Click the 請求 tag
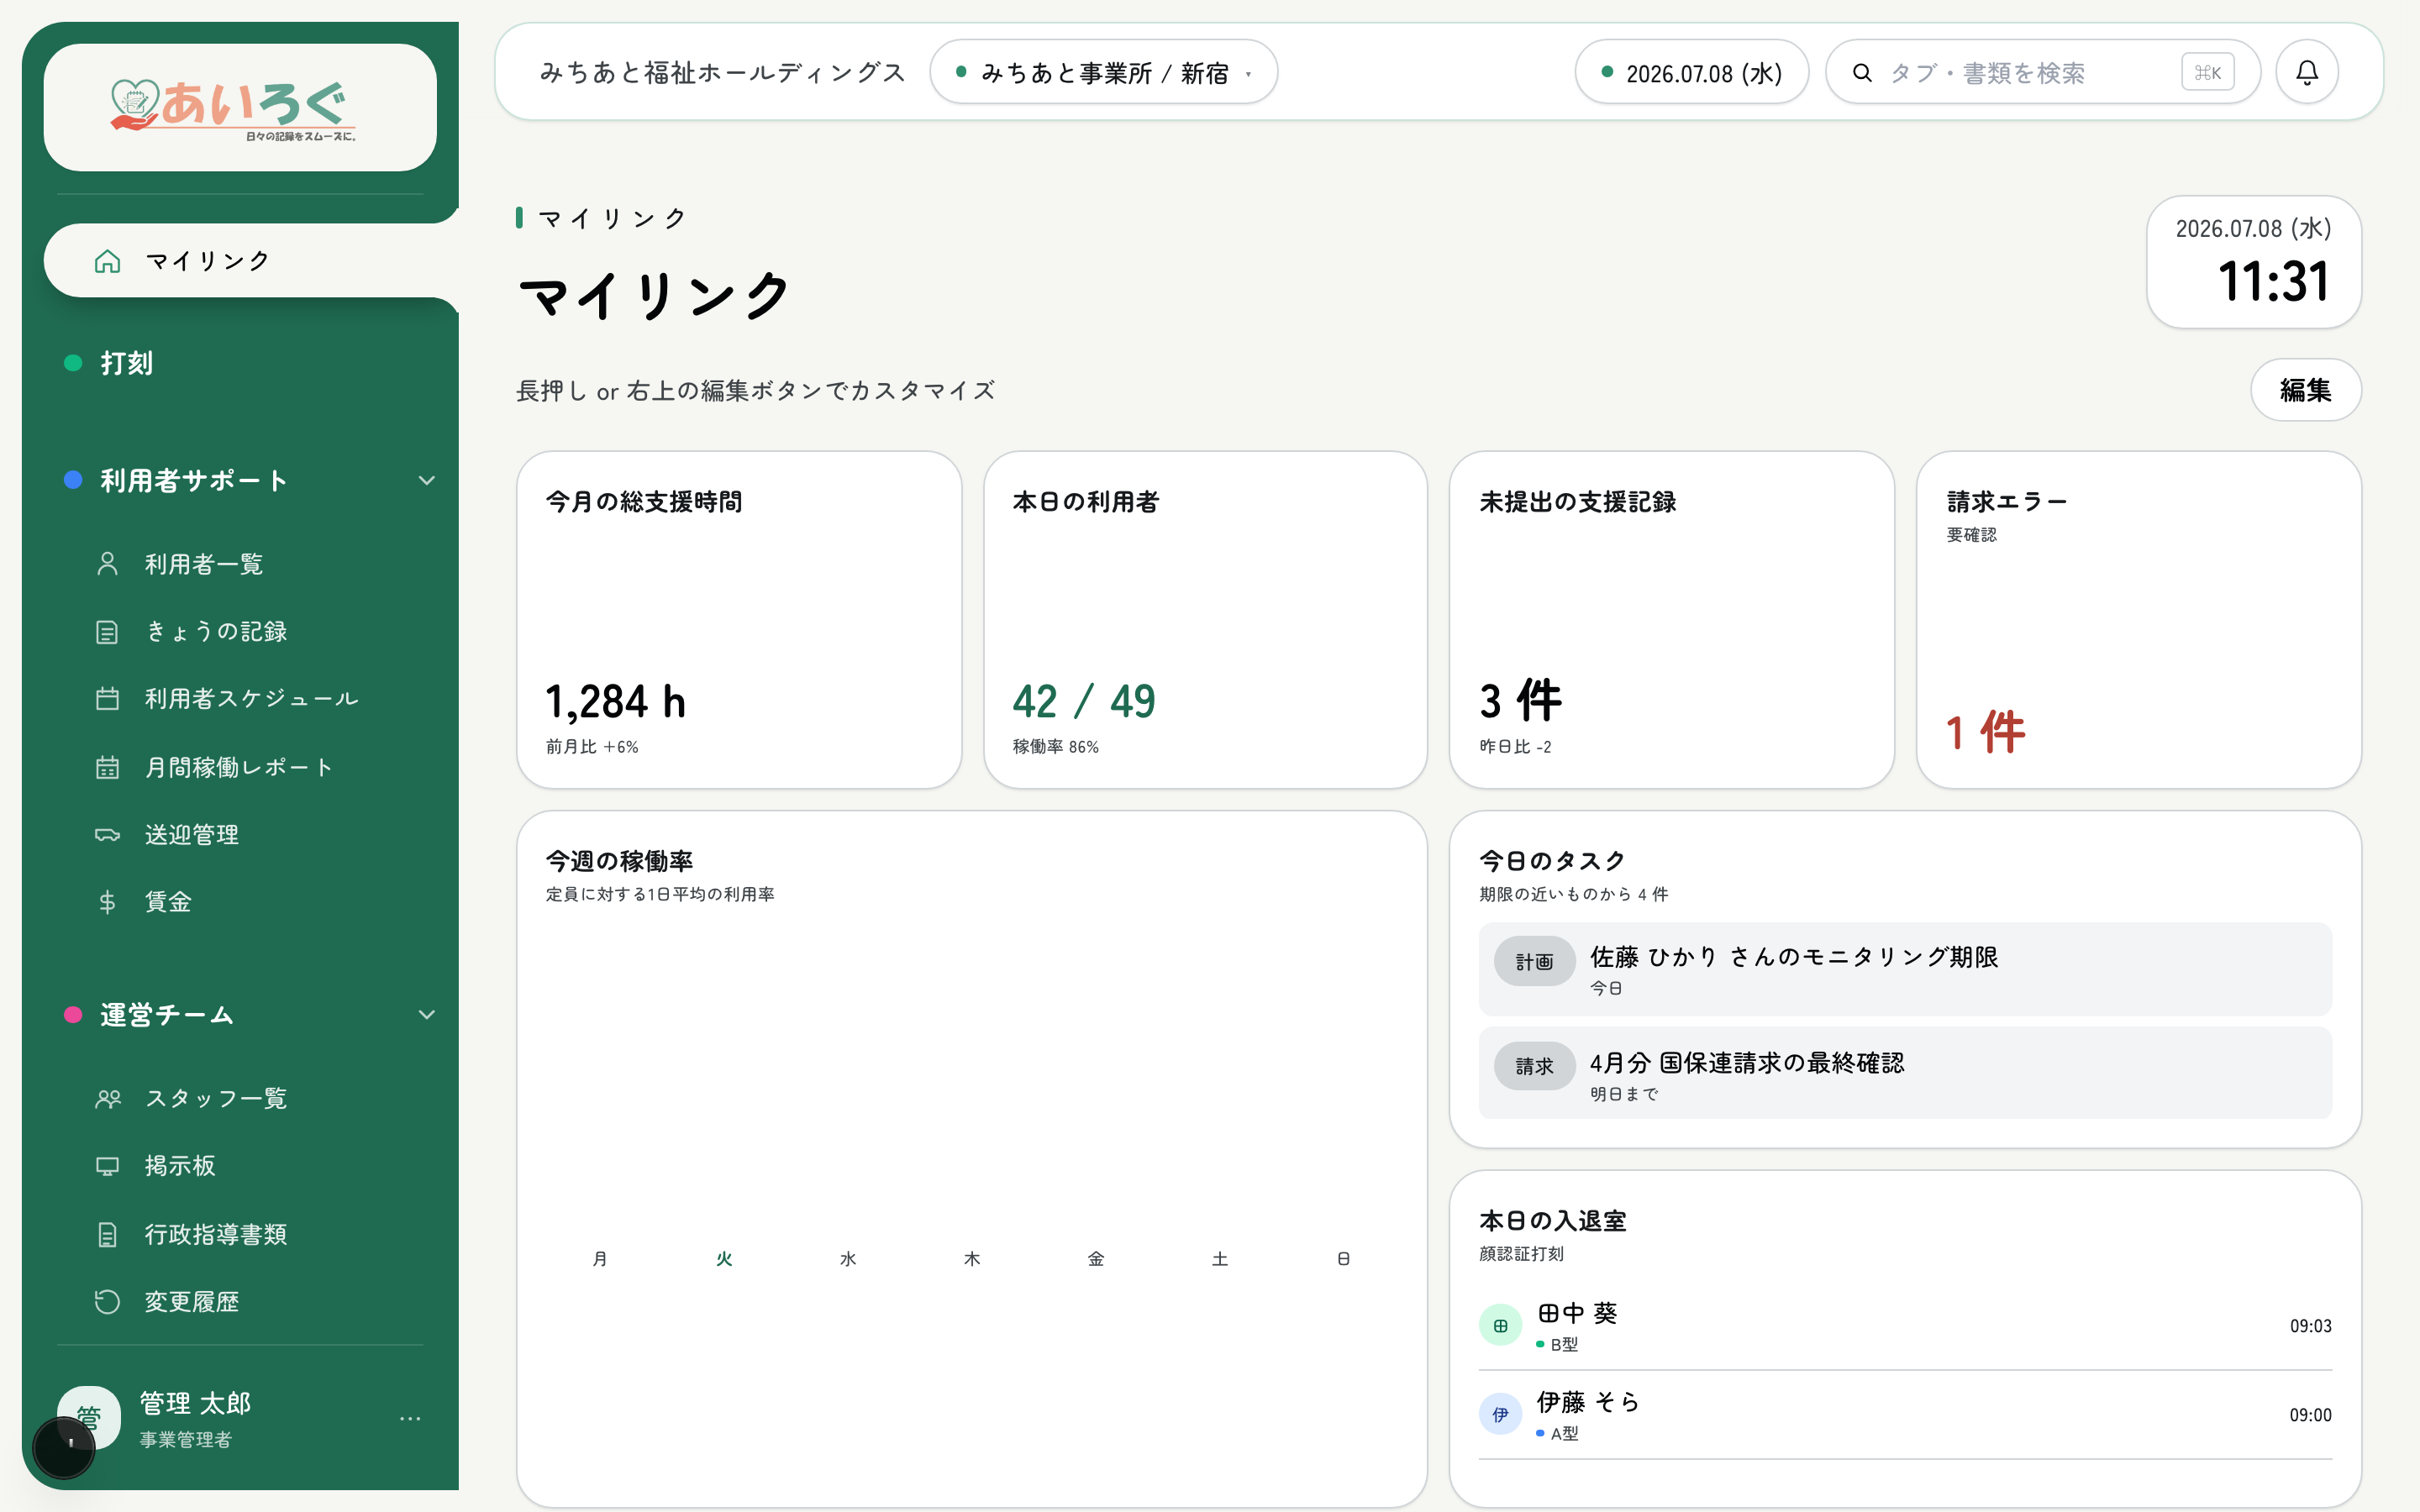The image size is (2420, 1512). point(1534,1066)
